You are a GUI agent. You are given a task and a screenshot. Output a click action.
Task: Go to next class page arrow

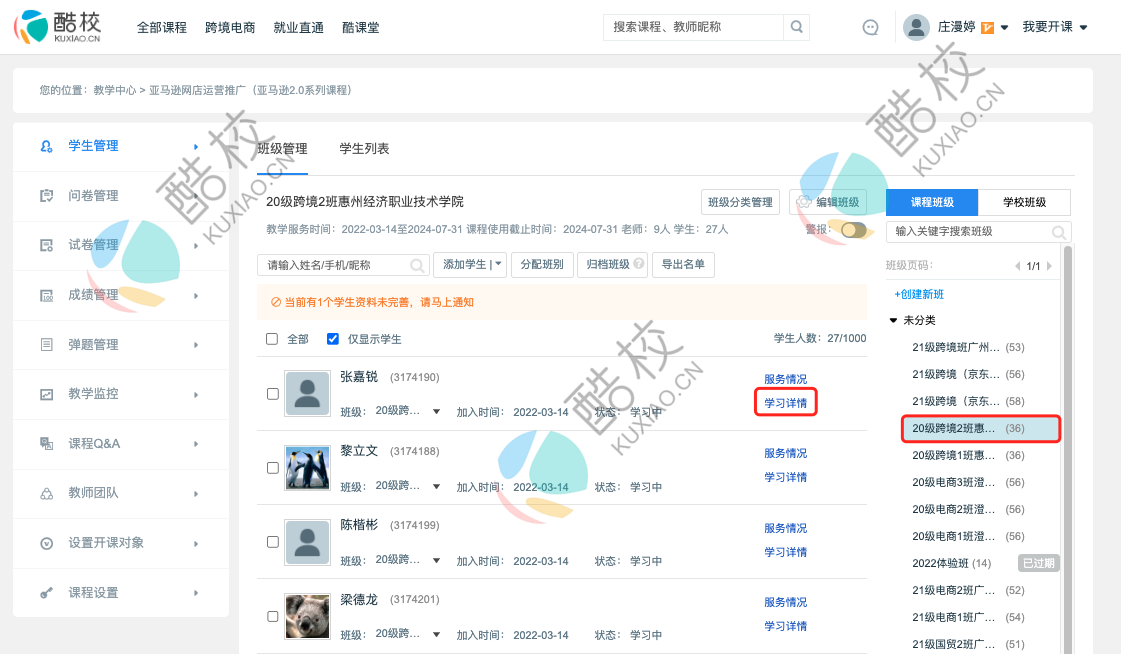tap(1050, 266)
